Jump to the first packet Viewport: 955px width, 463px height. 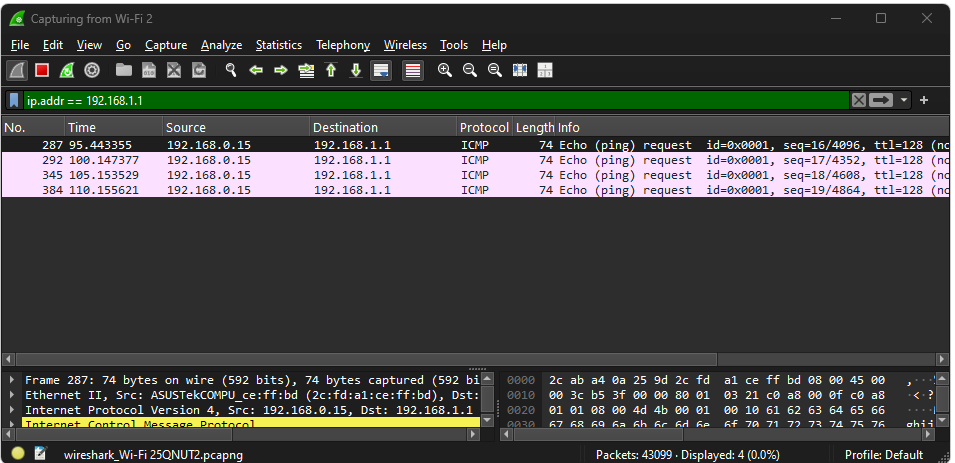pos(331,70)
